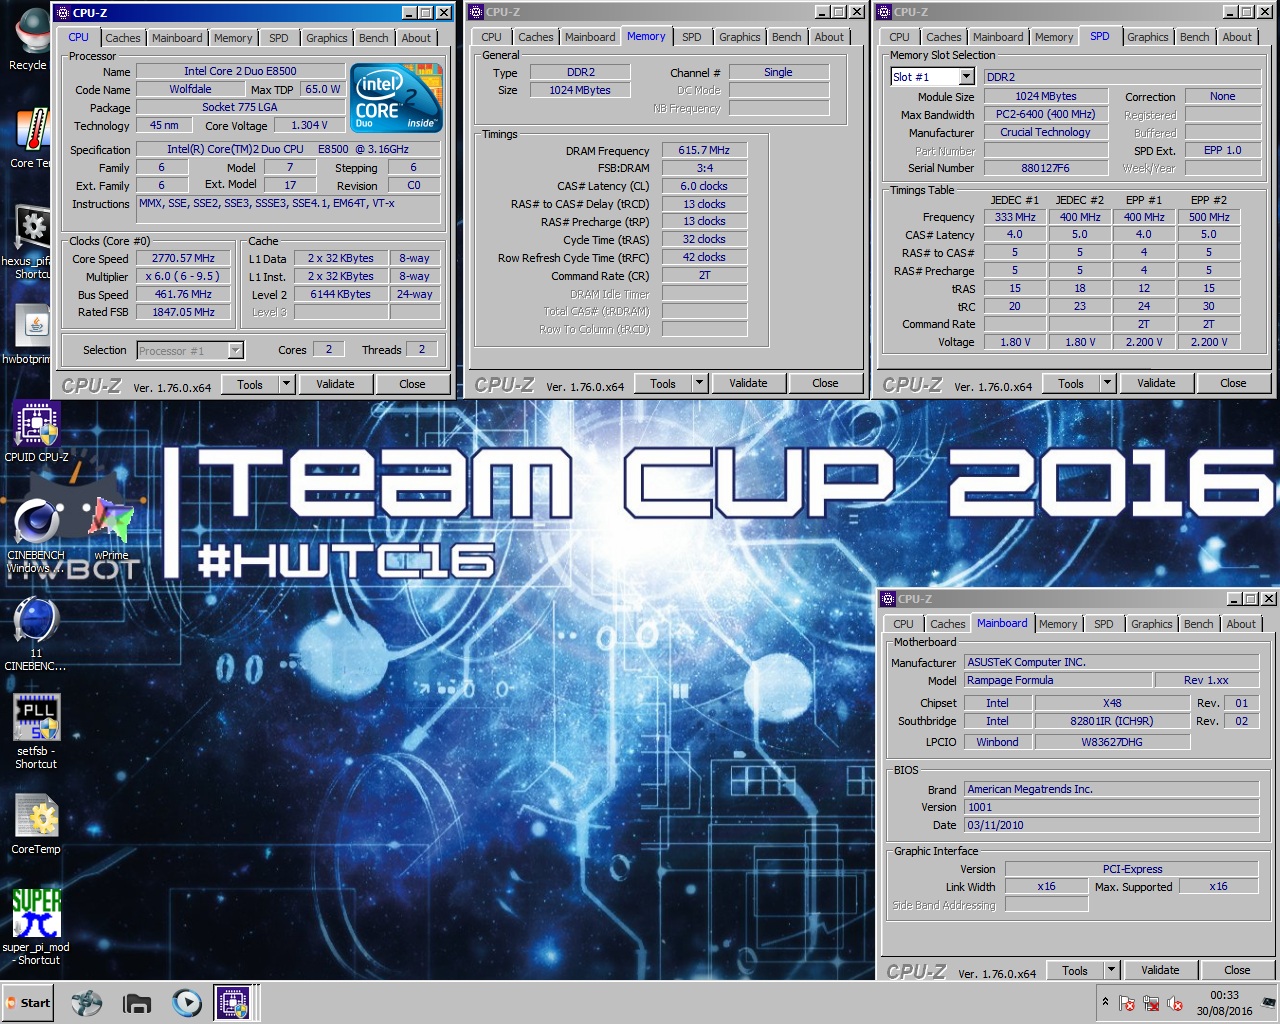Image resolution: width=1280 pixels, height=1024 pixels.
Task: Open the Tools dropdown arrow in SPD window
Action: (x=1107, y=383)
